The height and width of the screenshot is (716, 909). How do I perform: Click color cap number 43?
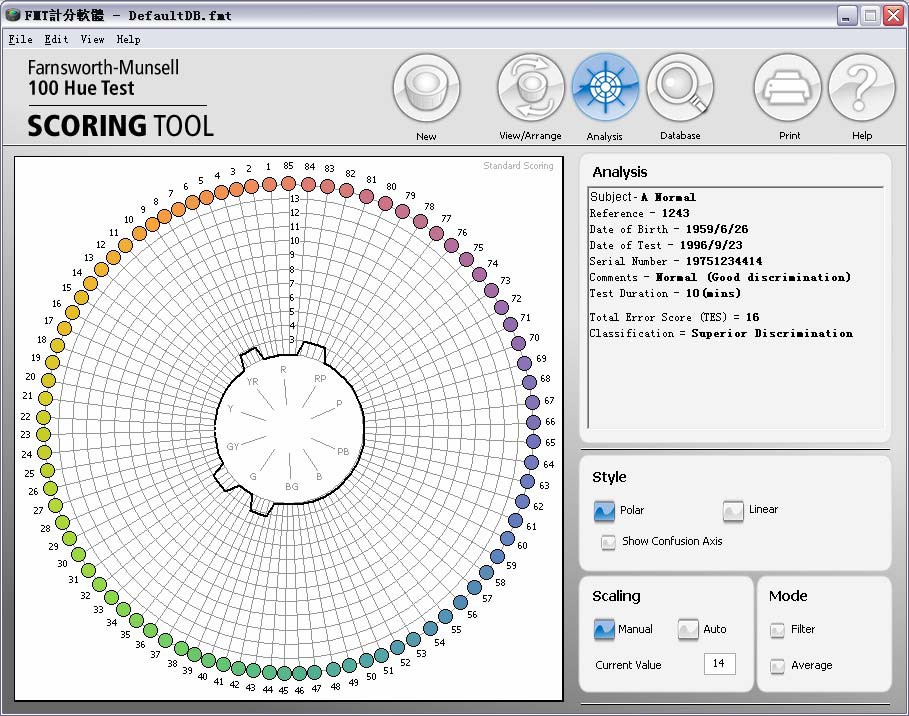tap(252, 670)
